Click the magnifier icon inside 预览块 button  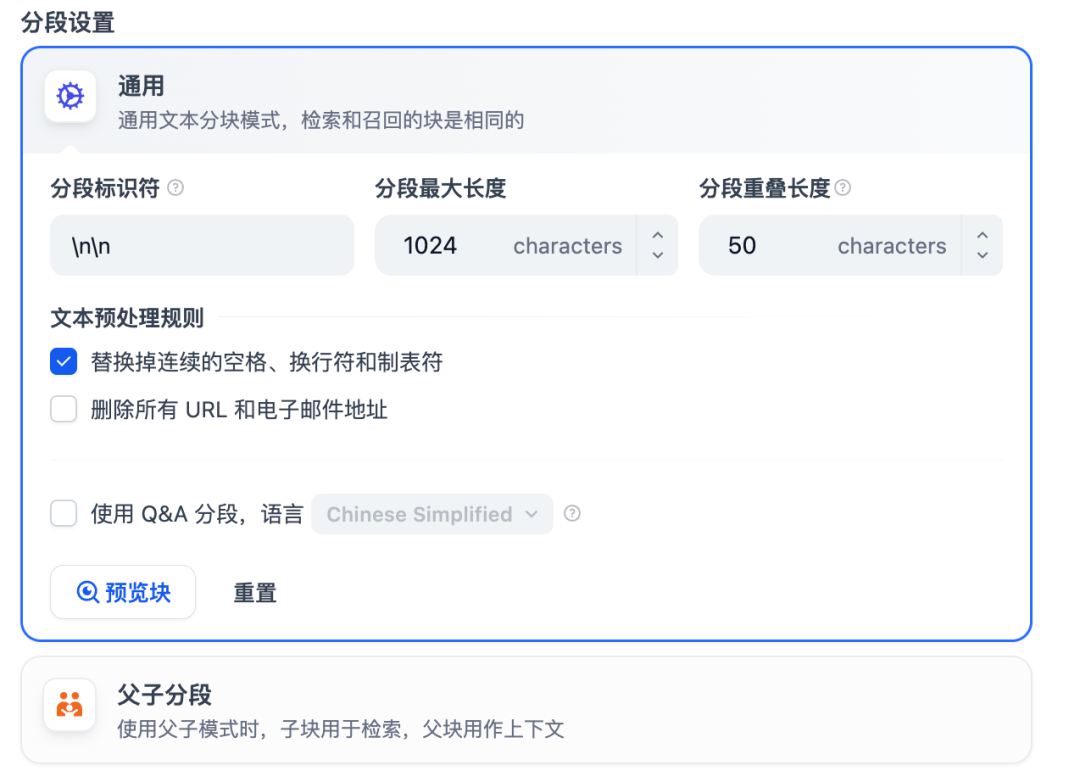click(x=90, y=592)
